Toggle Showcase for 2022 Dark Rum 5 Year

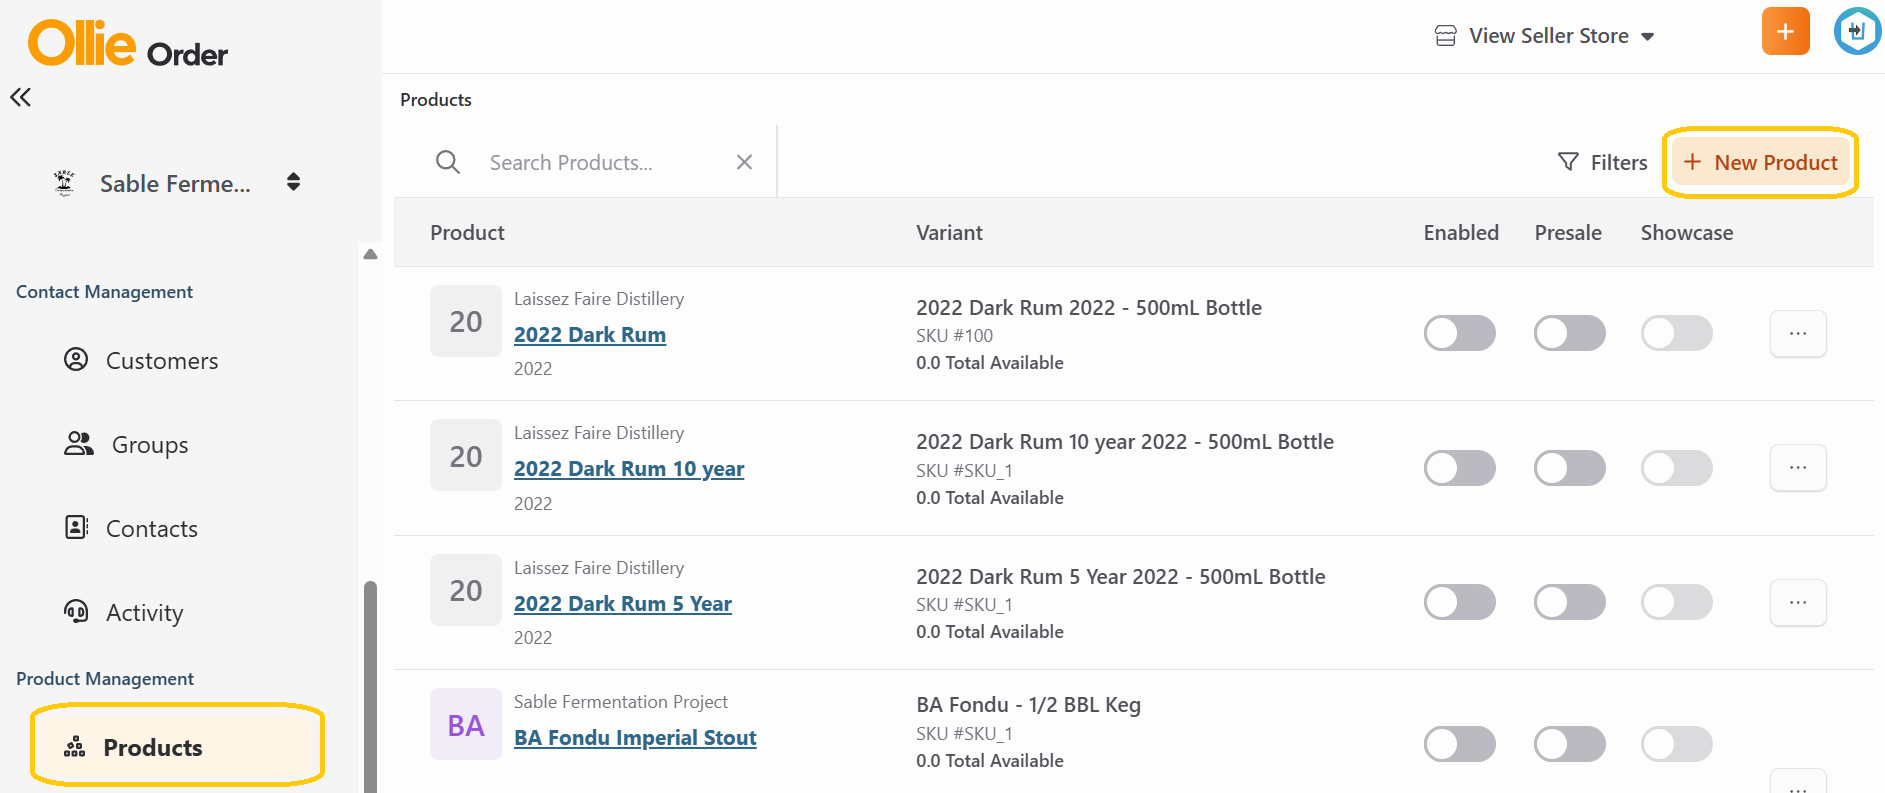point(1677,602)
